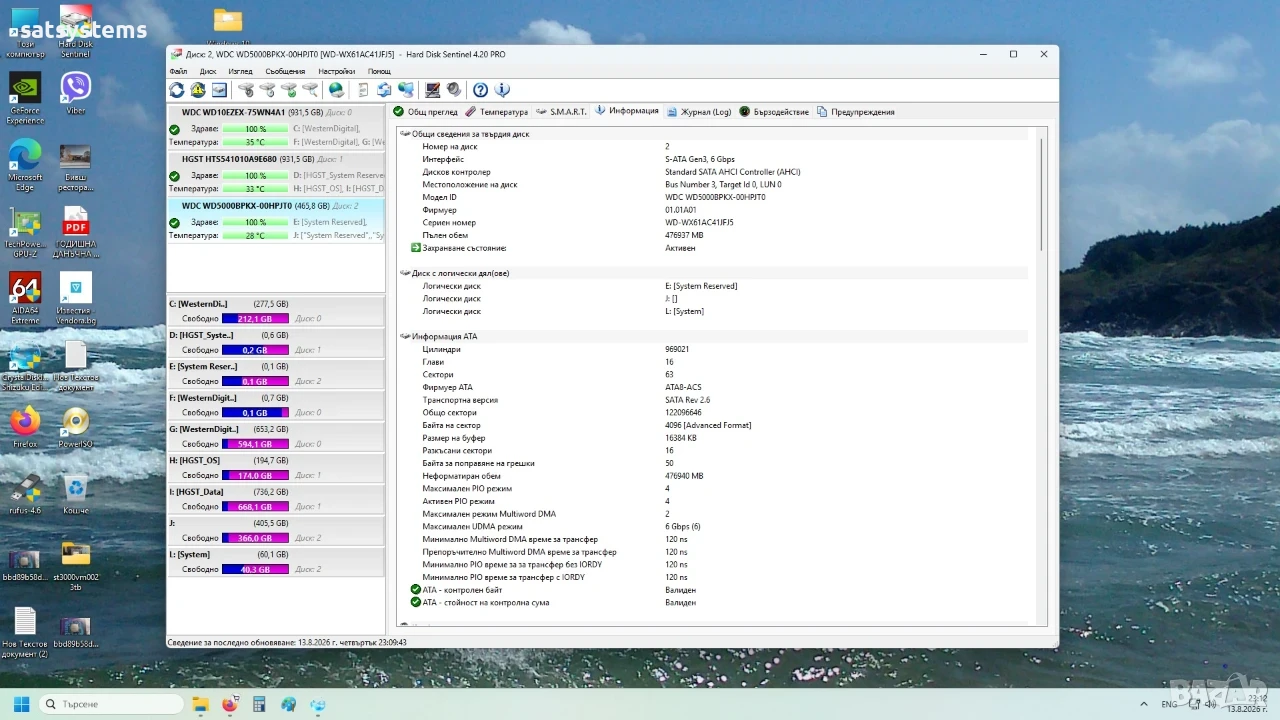Viewport: 1280px width, 720px height.
Task: Switch to the S.M.A.R.T. tab
Action: point(562,112)
